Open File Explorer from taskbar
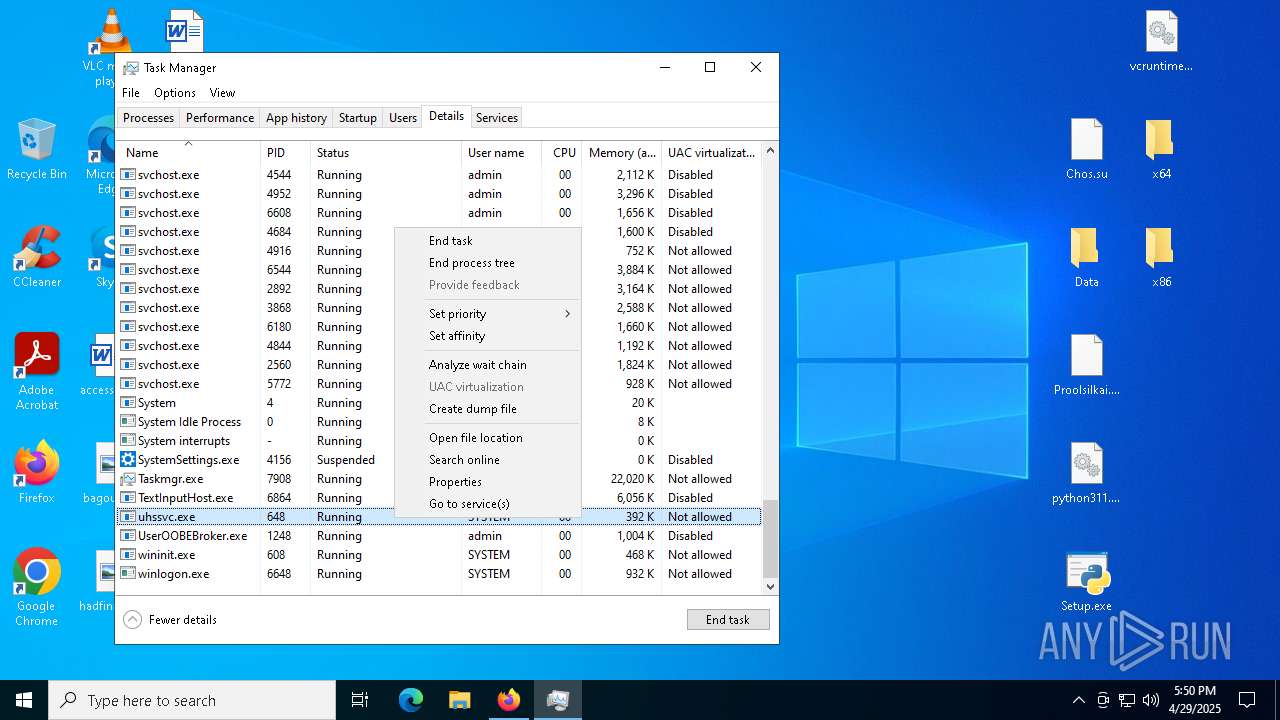This screenshot has height=720, width=1280. (460, 700)
